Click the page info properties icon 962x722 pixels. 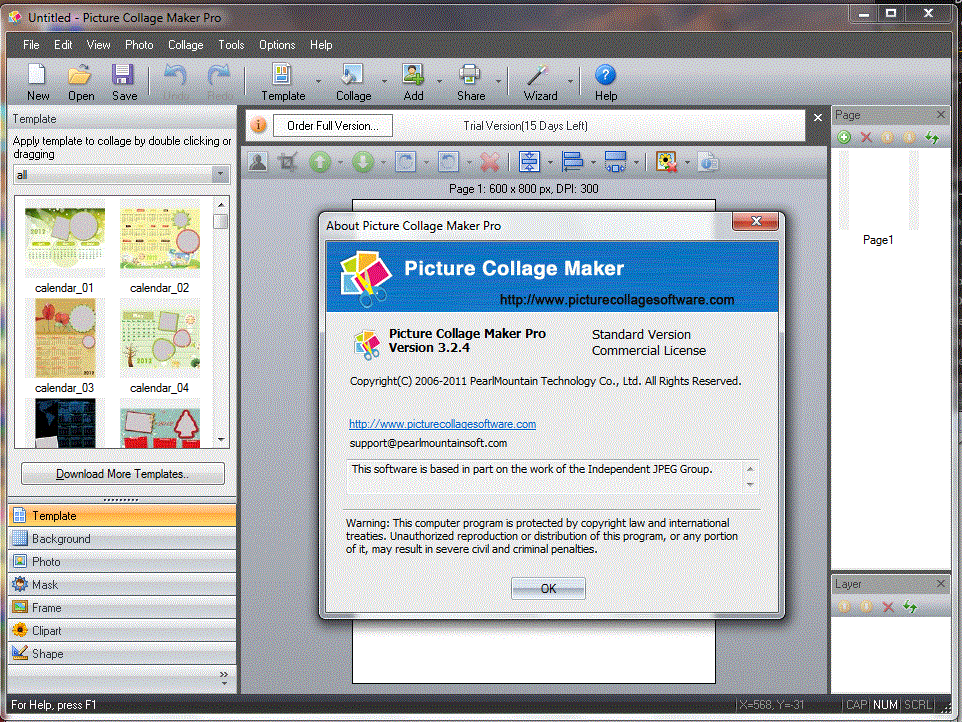click(708, 163)
